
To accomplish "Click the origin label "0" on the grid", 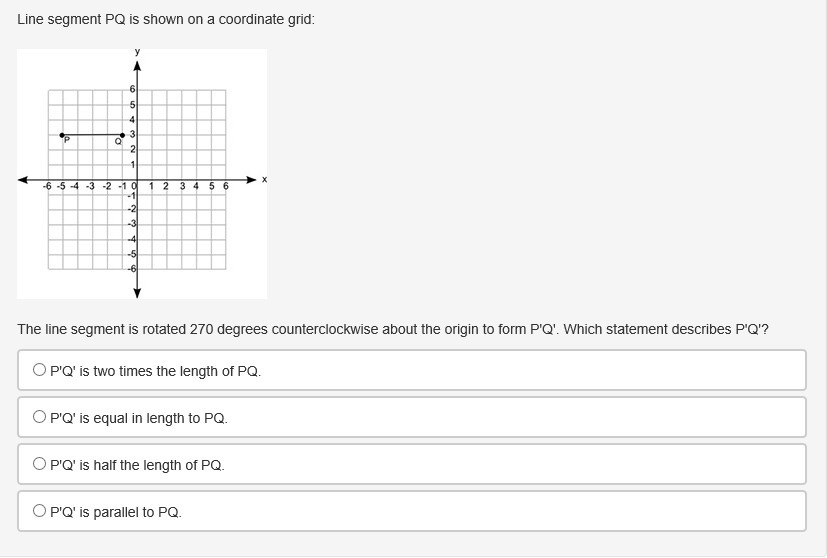I will tap(133, 186).
